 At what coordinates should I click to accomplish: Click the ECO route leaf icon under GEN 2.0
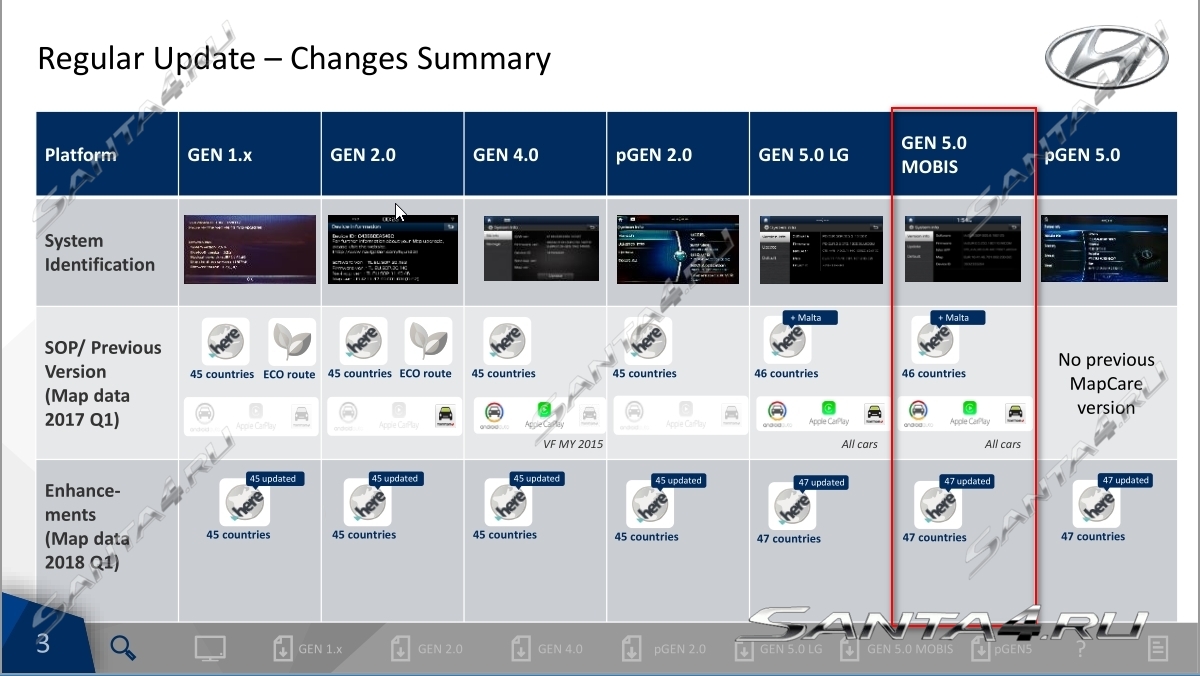click(x=428, y=342)
